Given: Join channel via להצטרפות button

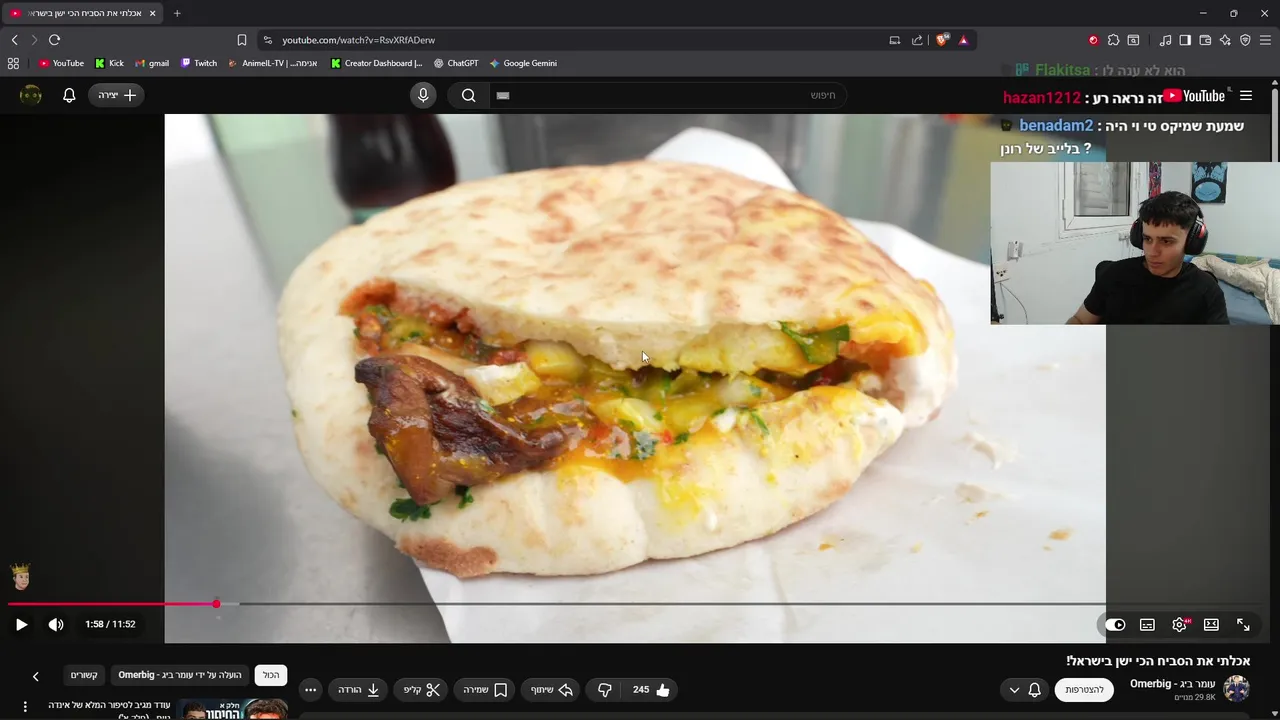Looking at the screenshot, I should pos(1084,689).
